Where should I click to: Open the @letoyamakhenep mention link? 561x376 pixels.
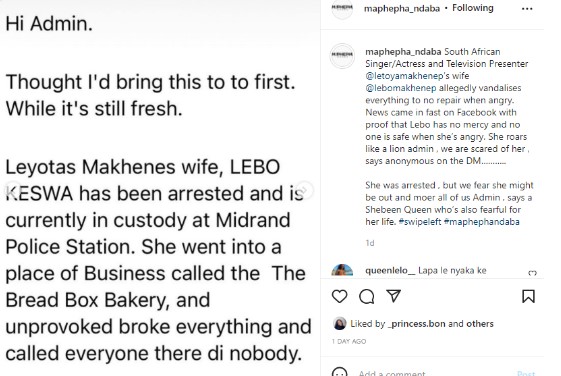pos(402,76)
